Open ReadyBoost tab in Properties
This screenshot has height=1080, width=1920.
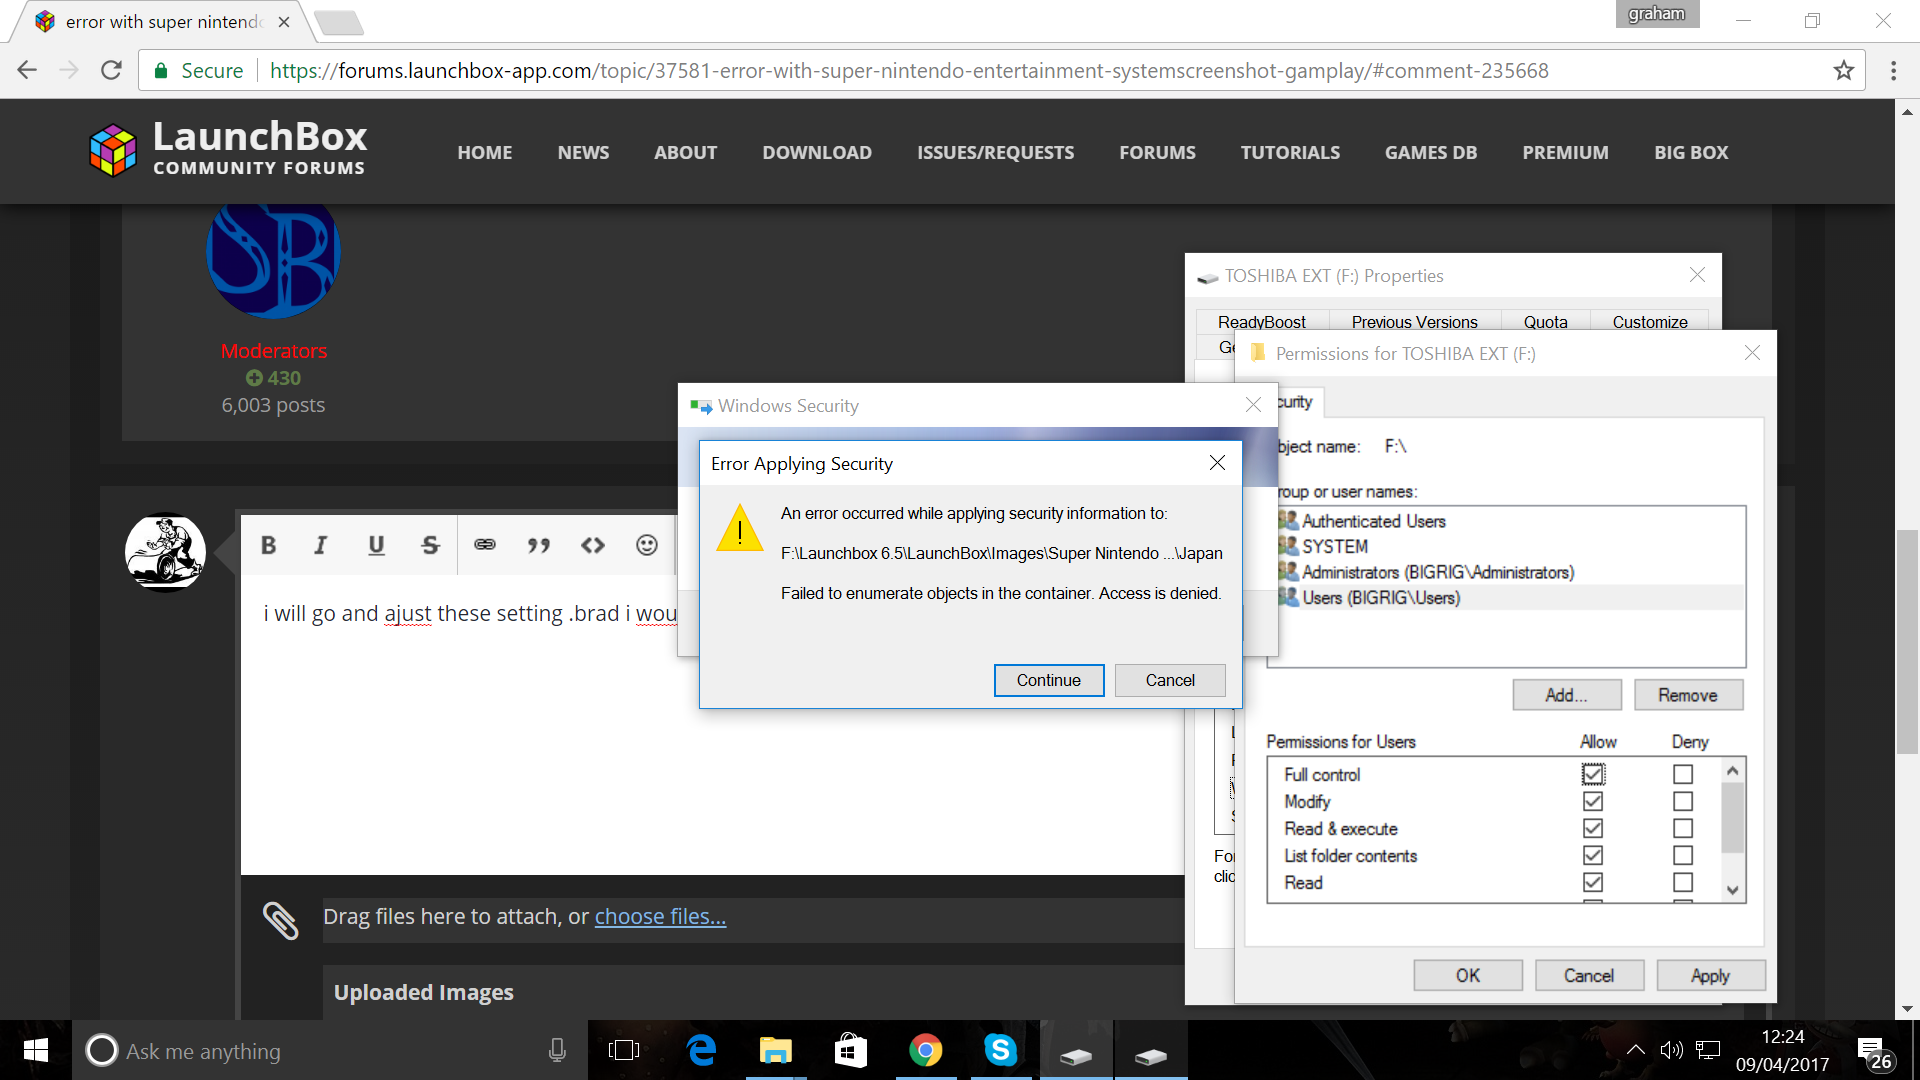pos(1262,321)
